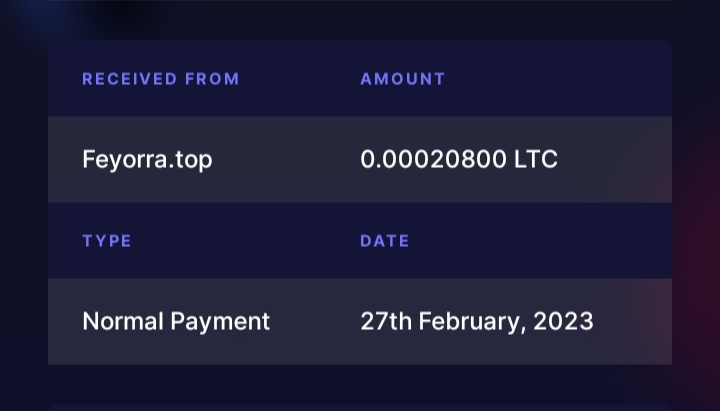Click the DATE header label

[x=384, y=241]
